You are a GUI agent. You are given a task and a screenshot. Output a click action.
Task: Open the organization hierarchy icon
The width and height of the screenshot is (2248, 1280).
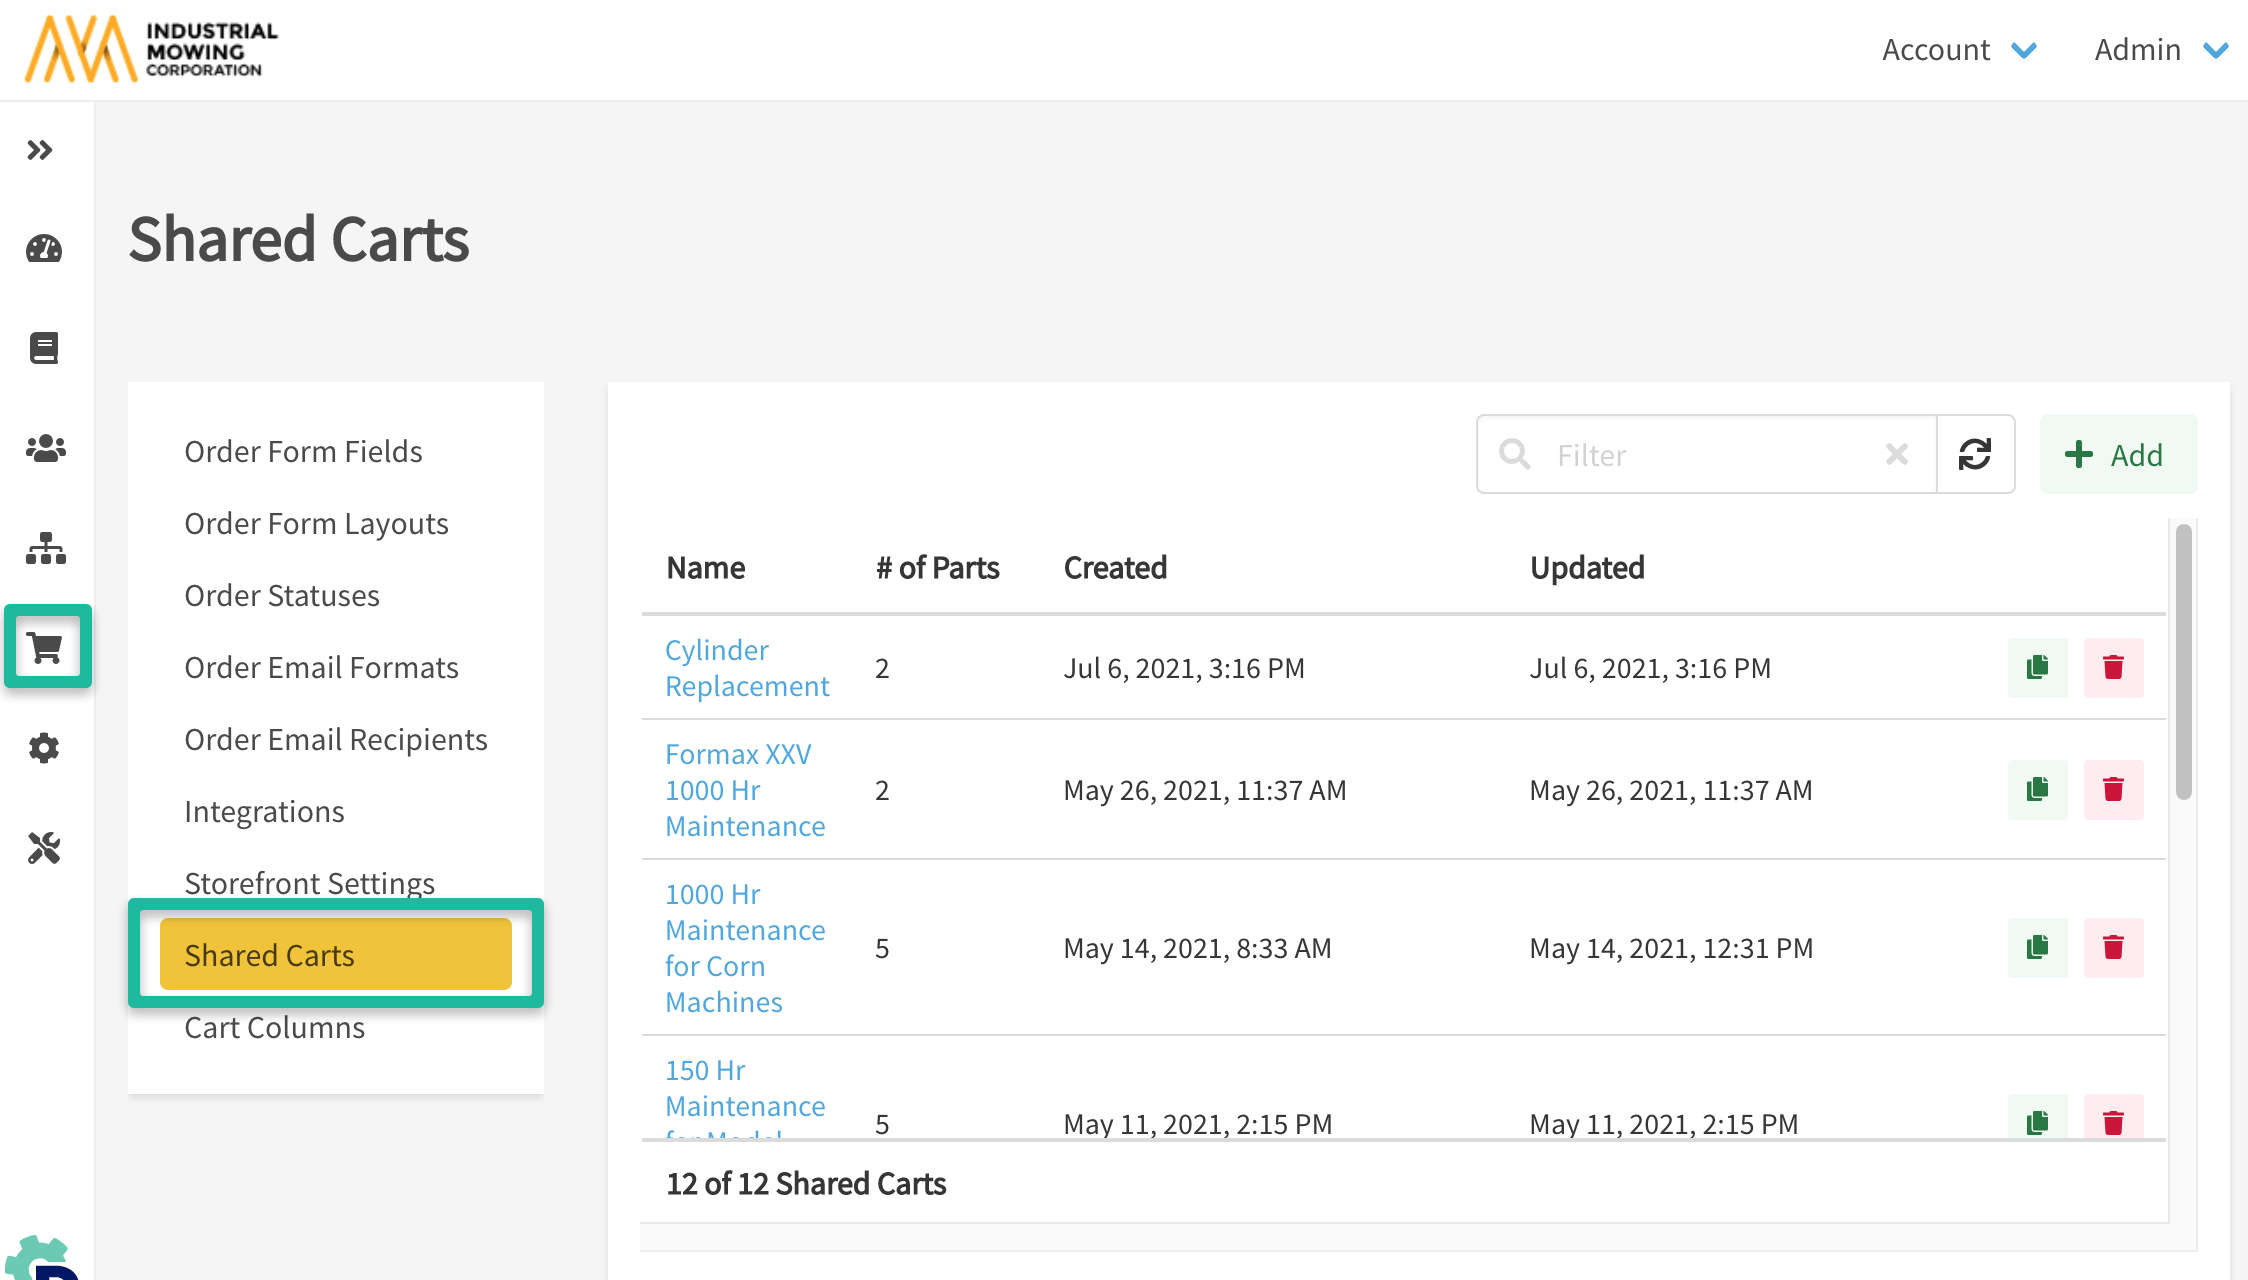[x=45, y=548]
